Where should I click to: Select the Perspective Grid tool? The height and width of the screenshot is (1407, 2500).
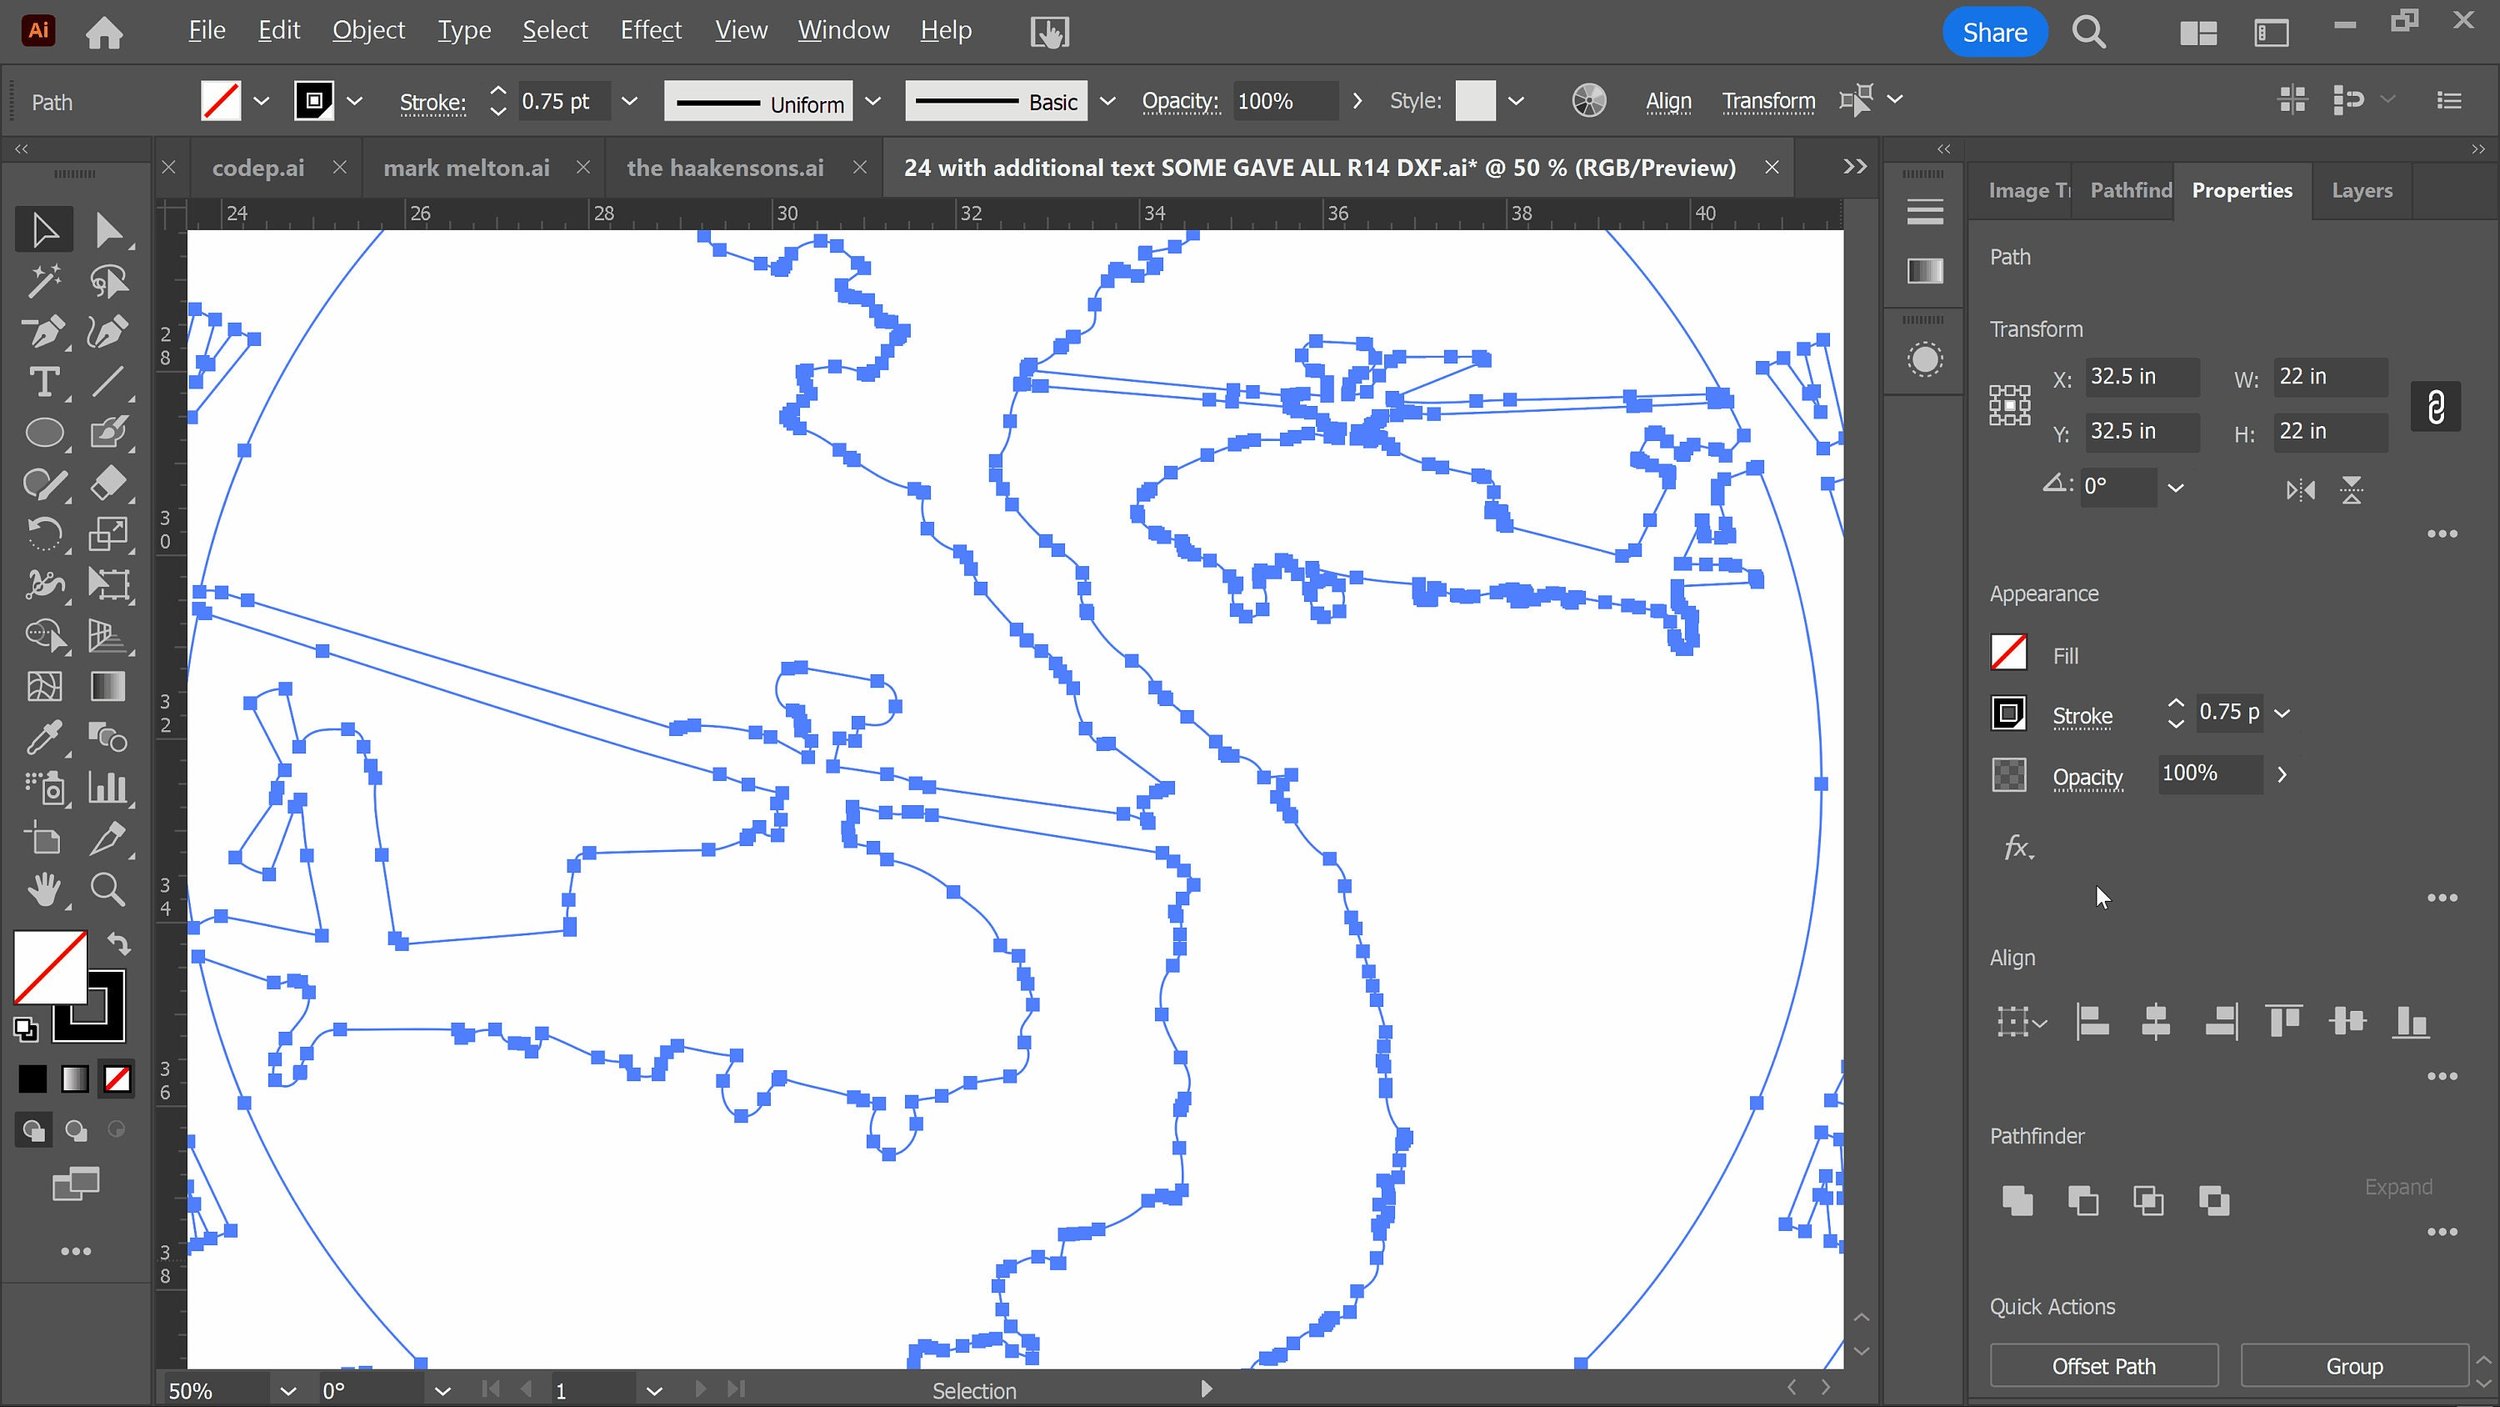tap(108, 635)
